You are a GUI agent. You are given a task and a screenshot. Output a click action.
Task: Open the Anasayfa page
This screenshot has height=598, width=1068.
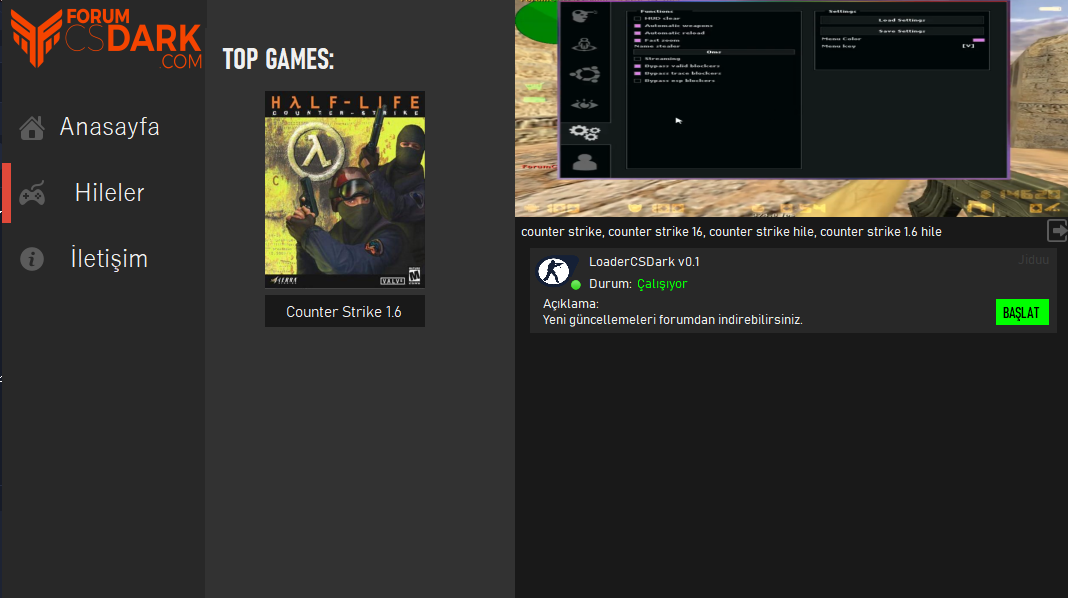click(110, 127)
